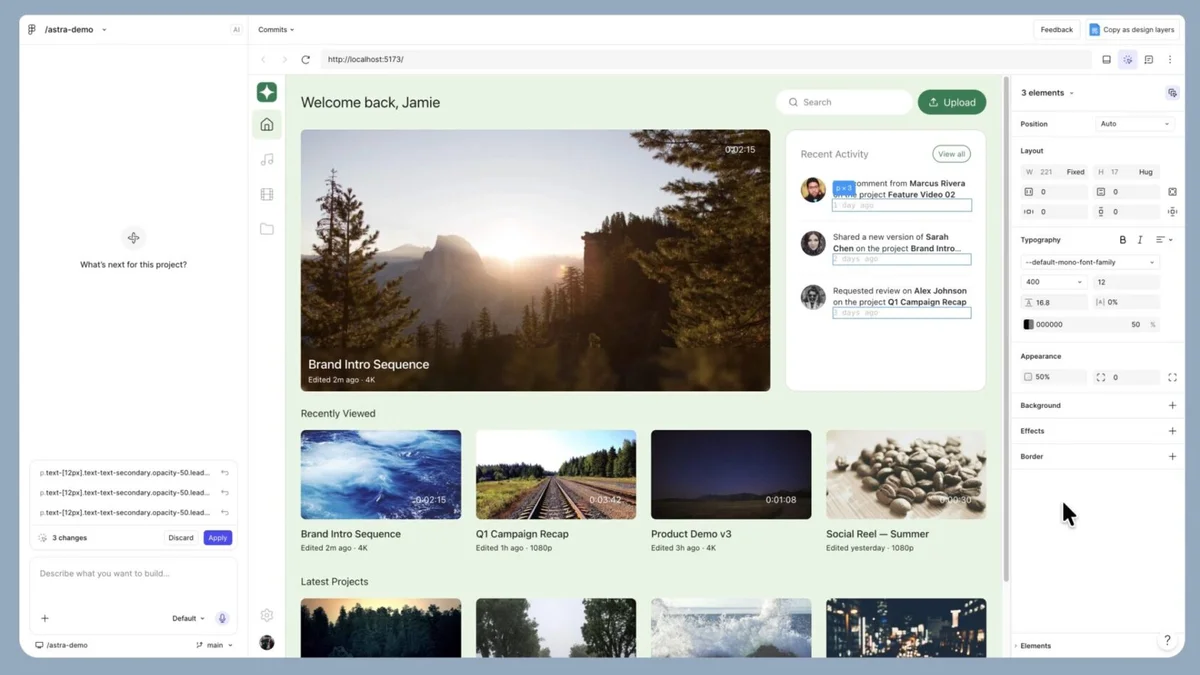Add a Background with the plus icon
This screenshot has width=1200, height=675.
pos(1172,405)
